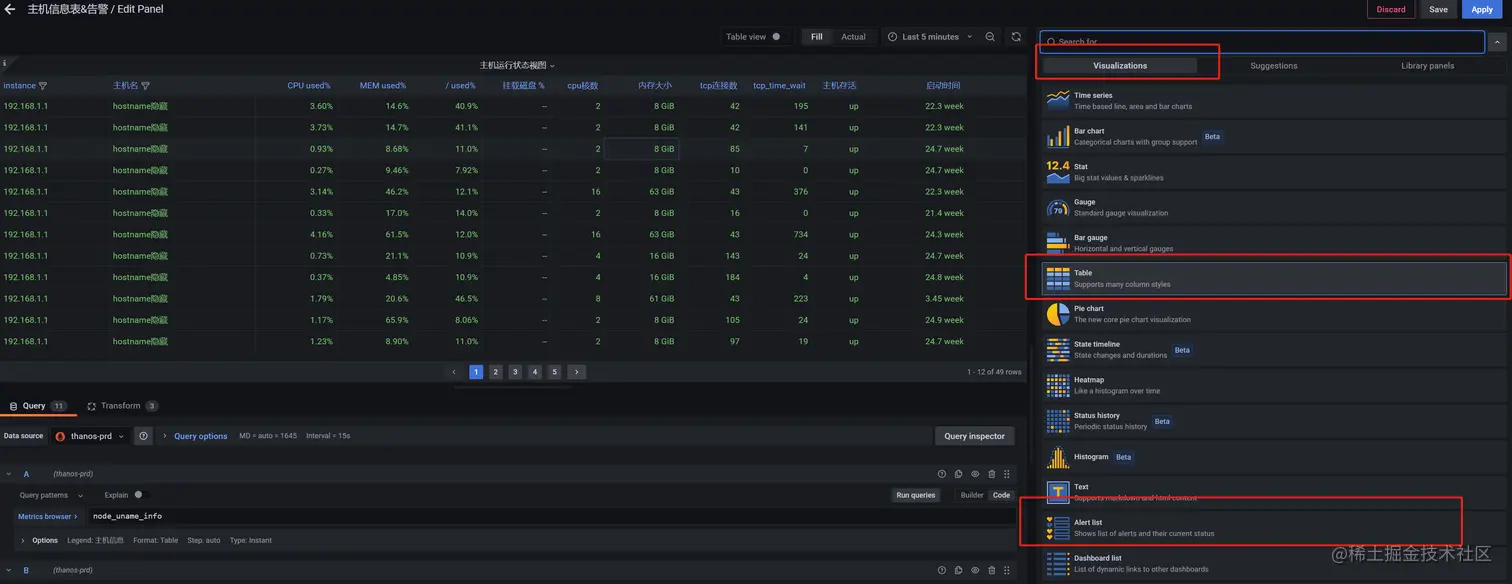
Task: Switch to the Suggestions tab
Action: pyautogui.click(x=1273, y=66)
